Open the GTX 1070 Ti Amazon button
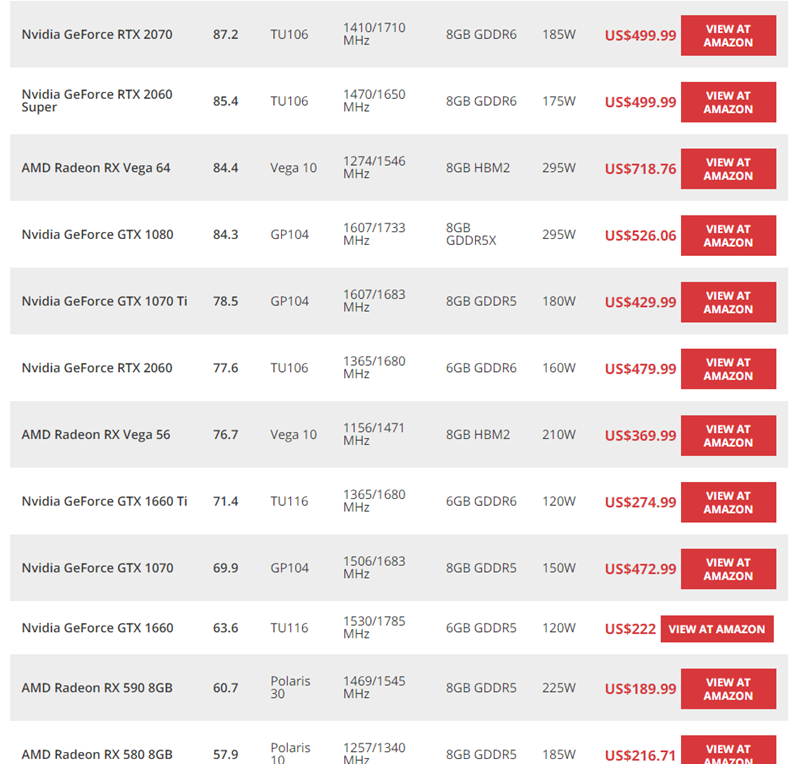800x764 pixels. coord(728,302)
